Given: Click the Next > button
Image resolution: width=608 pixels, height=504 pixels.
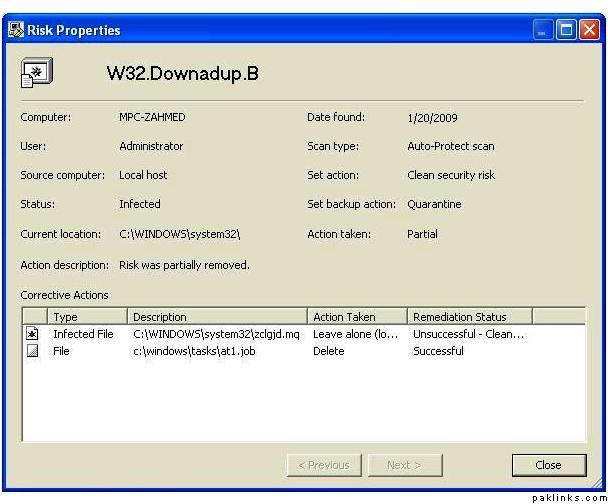Looking at the screenshot, I should (404, 465).
